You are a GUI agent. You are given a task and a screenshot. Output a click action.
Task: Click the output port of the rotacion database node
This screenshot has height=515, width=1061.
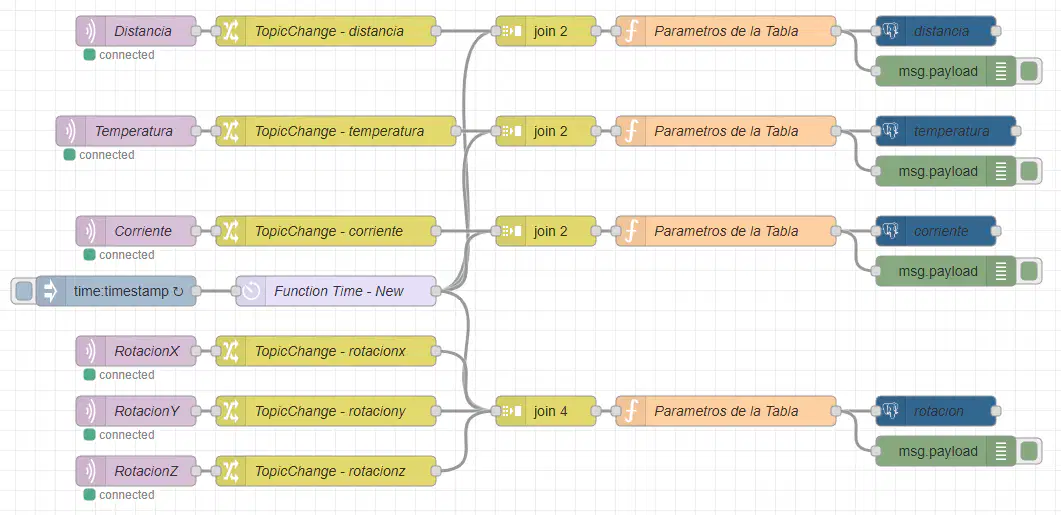(x=996, y=411)
